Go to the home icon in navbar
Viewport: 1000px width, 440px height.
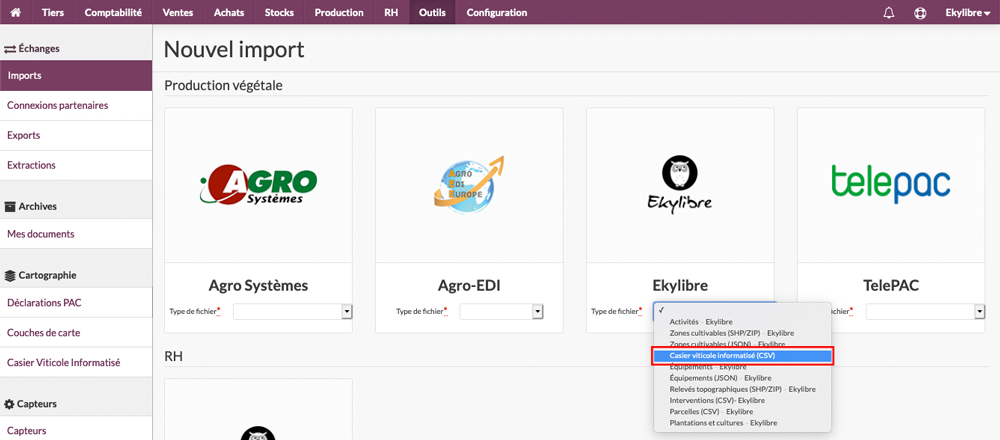[16, 12]
